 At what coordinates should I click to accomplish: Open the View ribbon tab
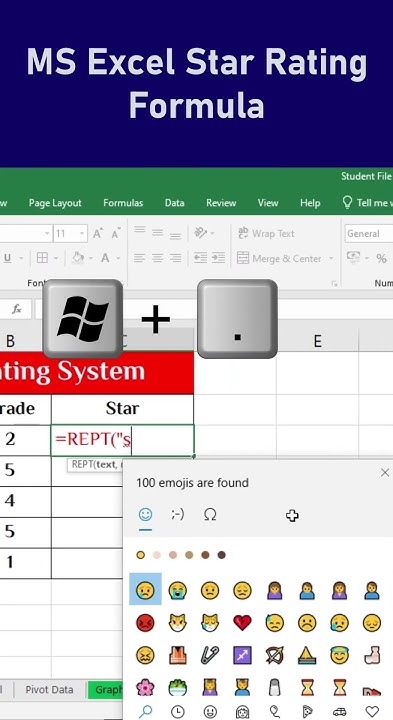268,203
